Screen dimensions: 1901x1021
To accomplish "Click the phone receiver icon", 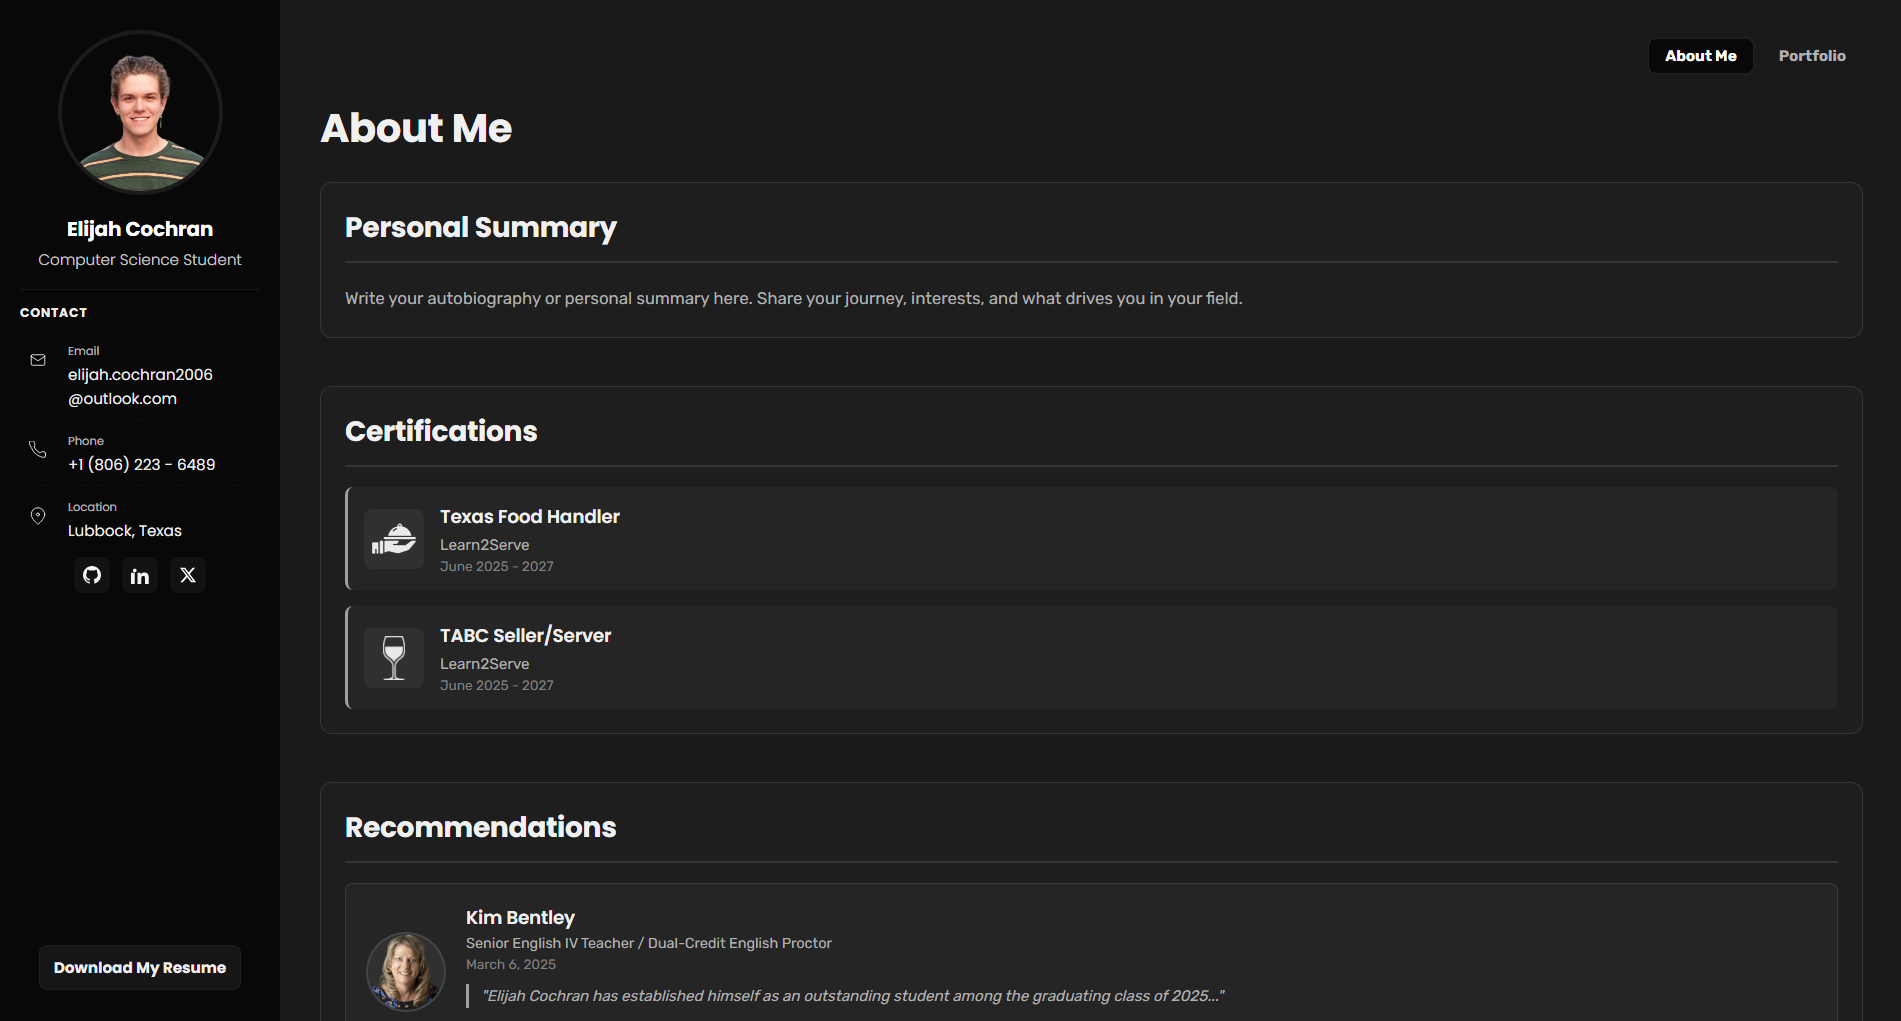I will (x=37, y=450).
